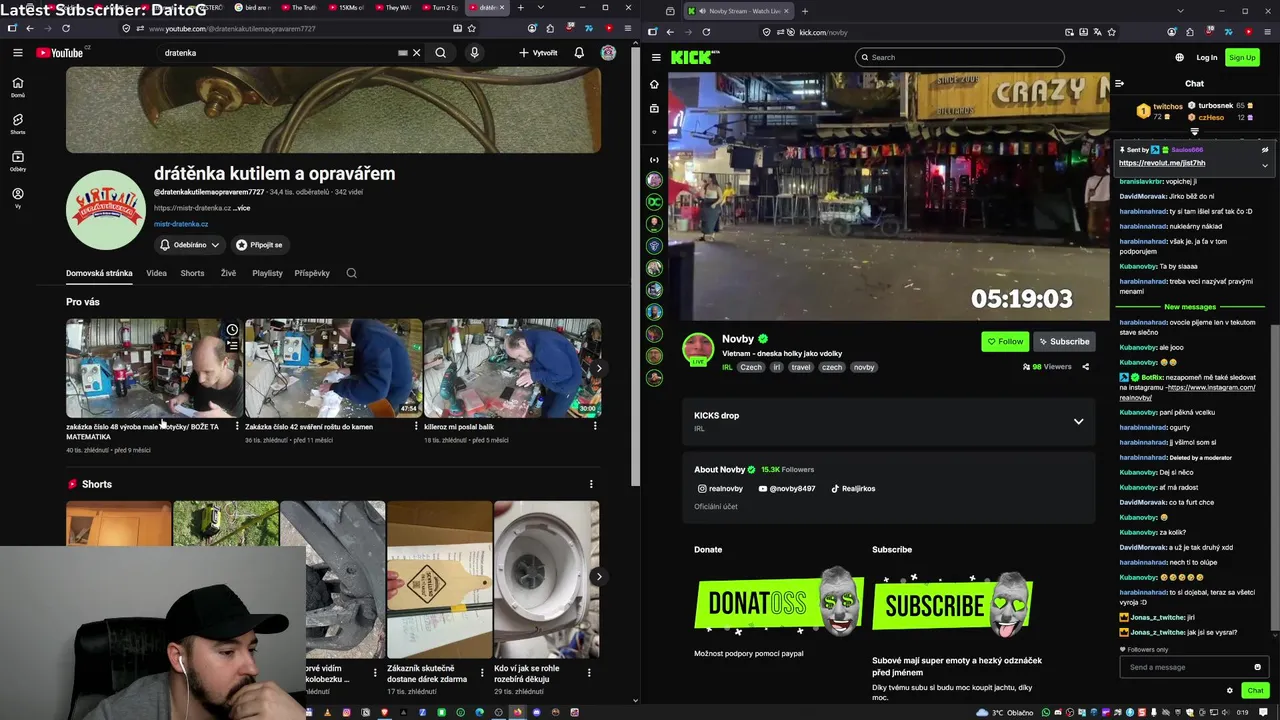Click the DONATOSS donate banner

(779, 603)
